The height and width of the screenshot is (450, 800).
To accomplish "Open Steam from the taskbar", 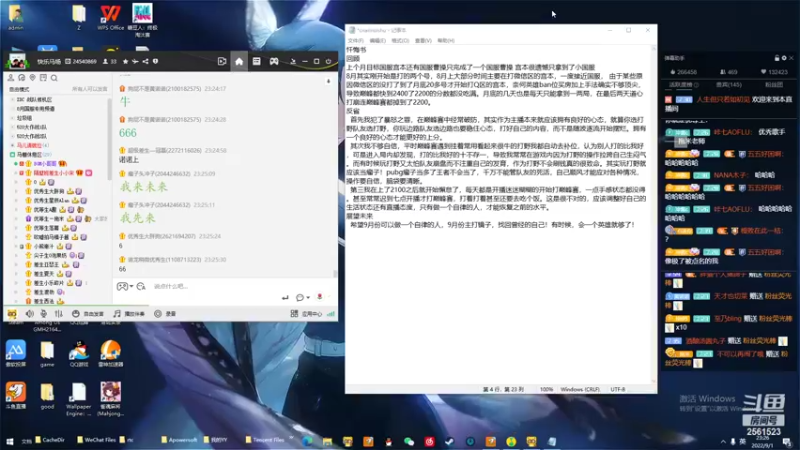I will (449, 441).
